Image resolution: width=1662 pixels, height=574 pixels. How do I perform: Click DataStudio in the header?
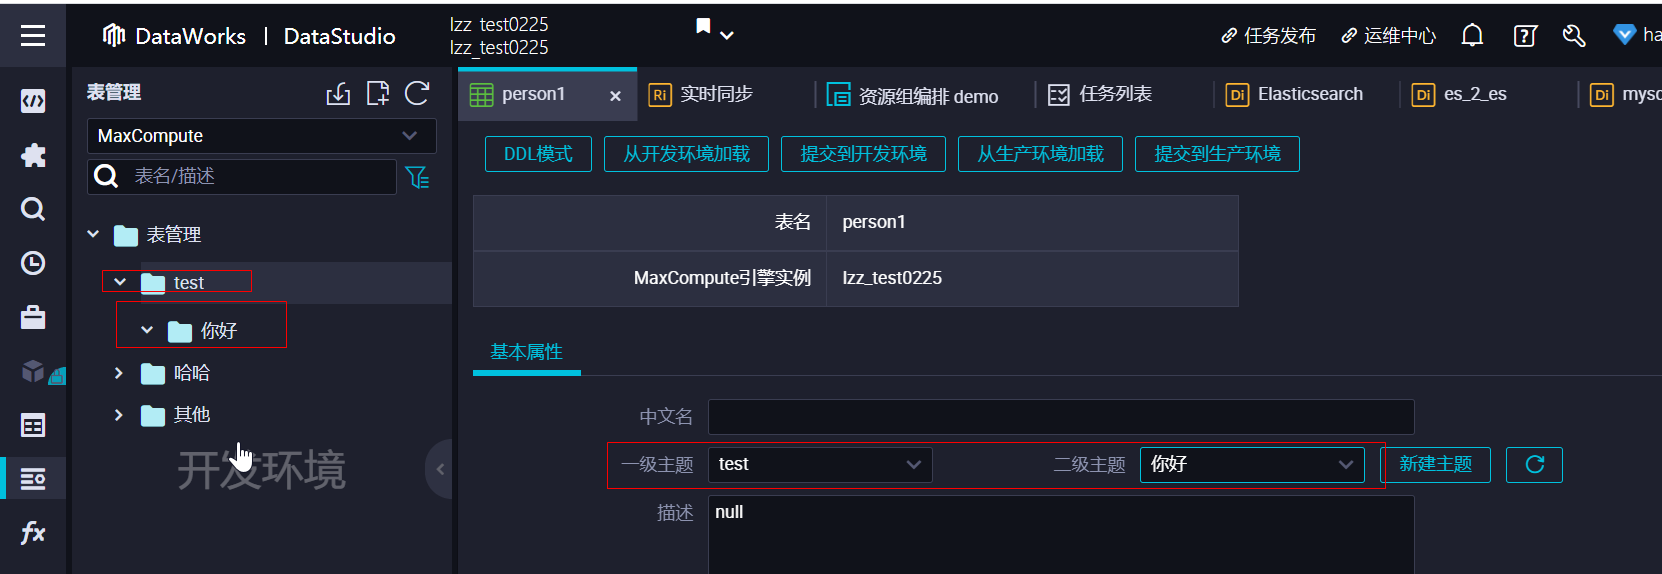pyautogui.click(x=339, y=36)
